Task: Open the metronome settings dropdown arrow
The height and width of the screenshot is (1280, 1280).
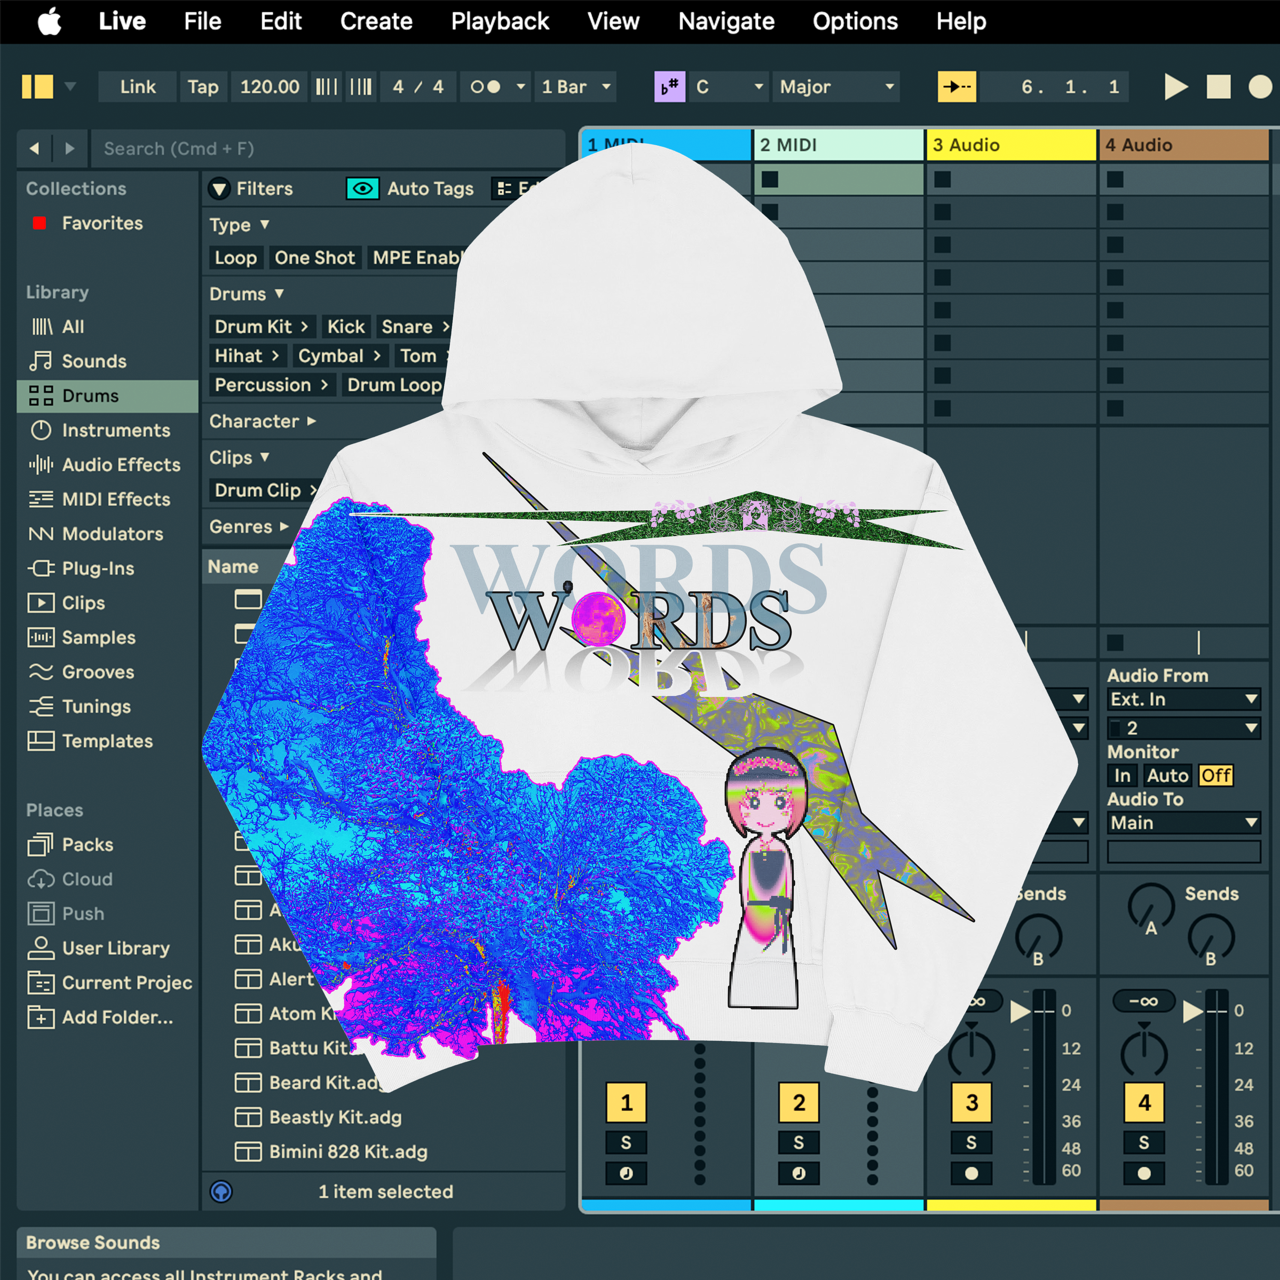Action: click(x=521, y=87)
